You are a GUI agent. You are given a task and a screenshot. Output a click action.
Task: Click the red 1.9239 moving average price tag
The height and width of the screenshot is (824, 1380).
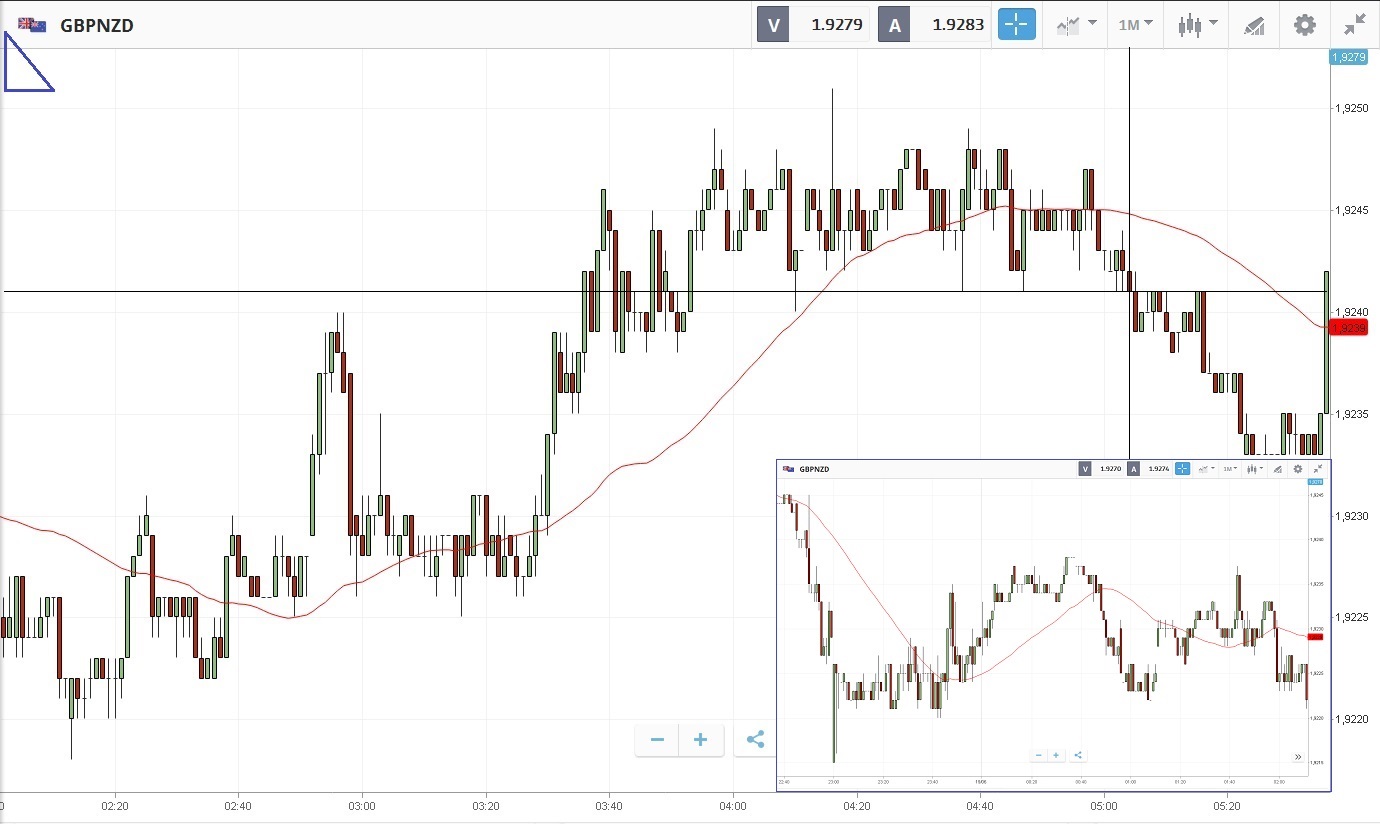[x=1349, y=327]
